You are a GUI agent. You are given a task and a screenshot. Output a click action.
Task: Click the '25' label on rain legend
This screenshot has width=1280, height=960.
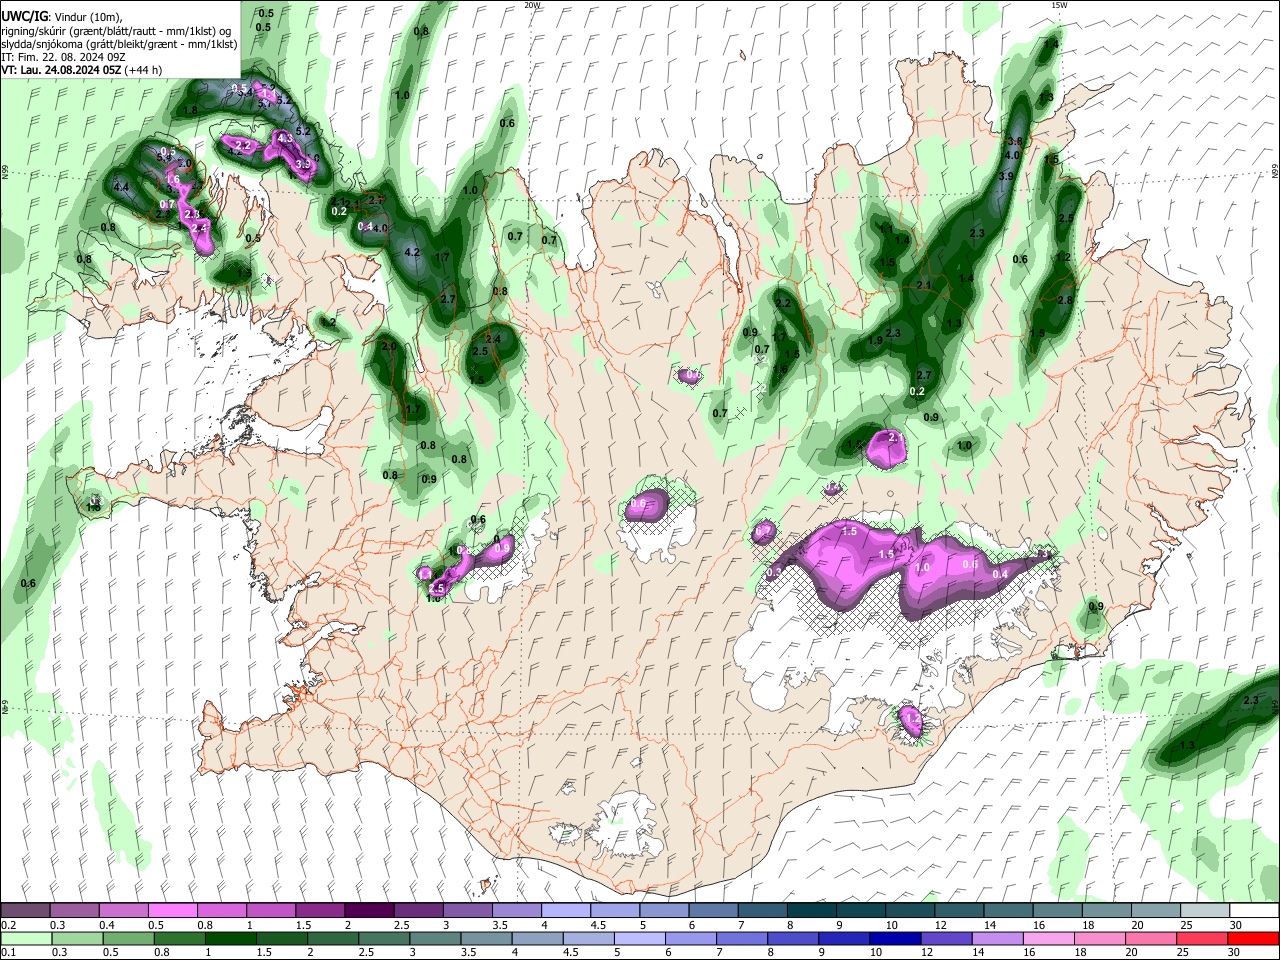[x=1185, y=952]
